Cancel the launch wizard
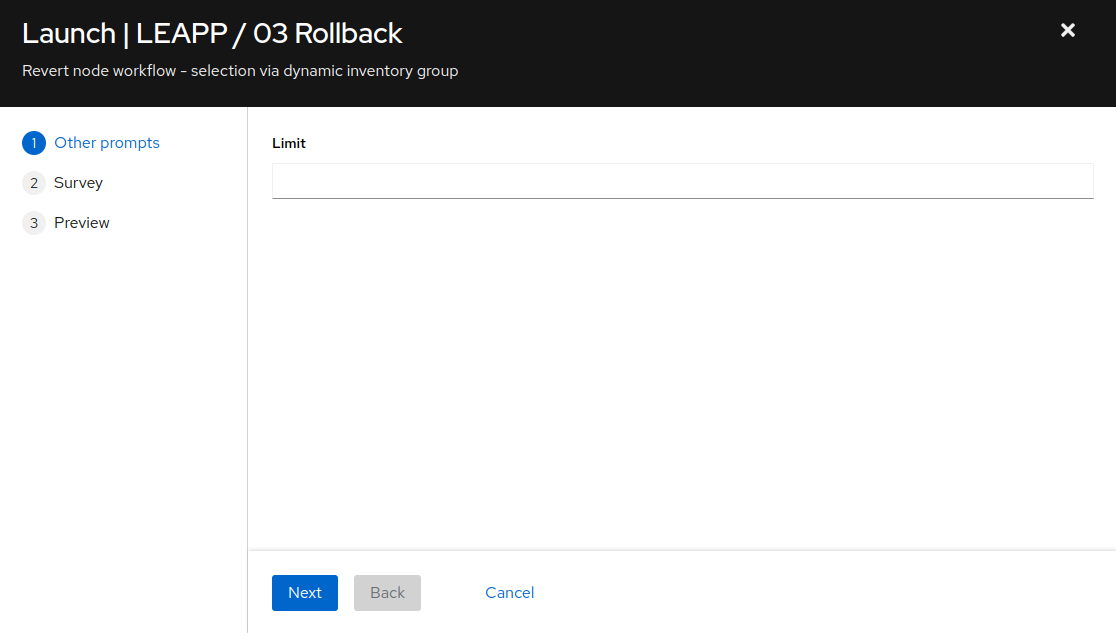The width and height of the screenshot is (1116, 633). click(x=510, y=592)
